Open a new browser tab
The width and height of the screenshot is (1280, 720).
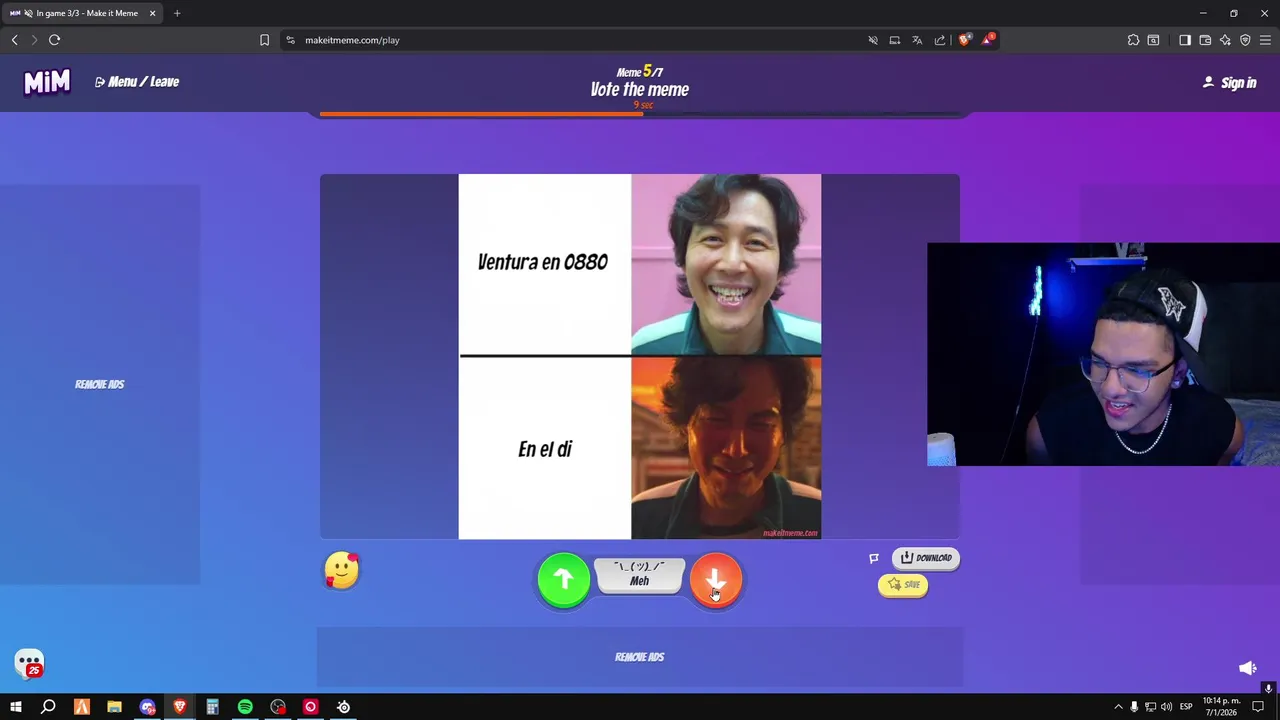tap(177, 13)
